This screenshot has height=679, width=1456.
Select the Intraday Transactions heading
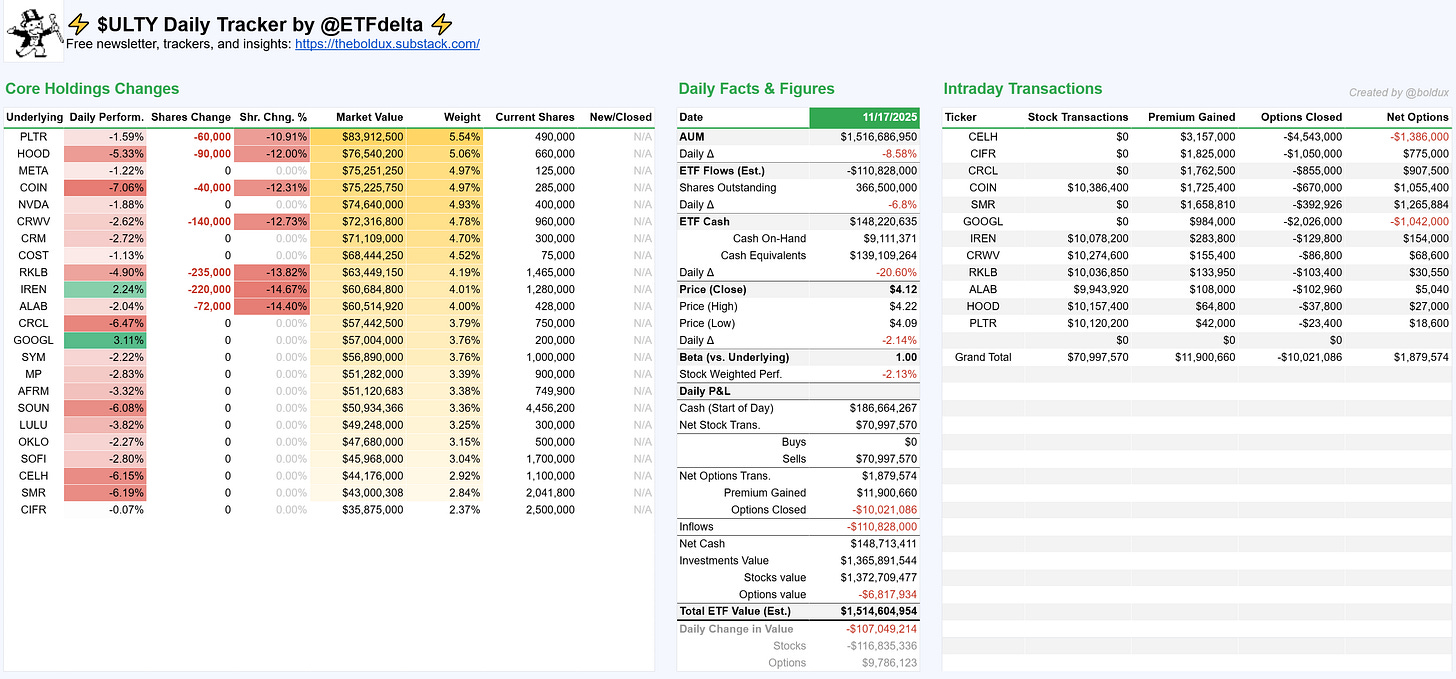point(1023,89)
